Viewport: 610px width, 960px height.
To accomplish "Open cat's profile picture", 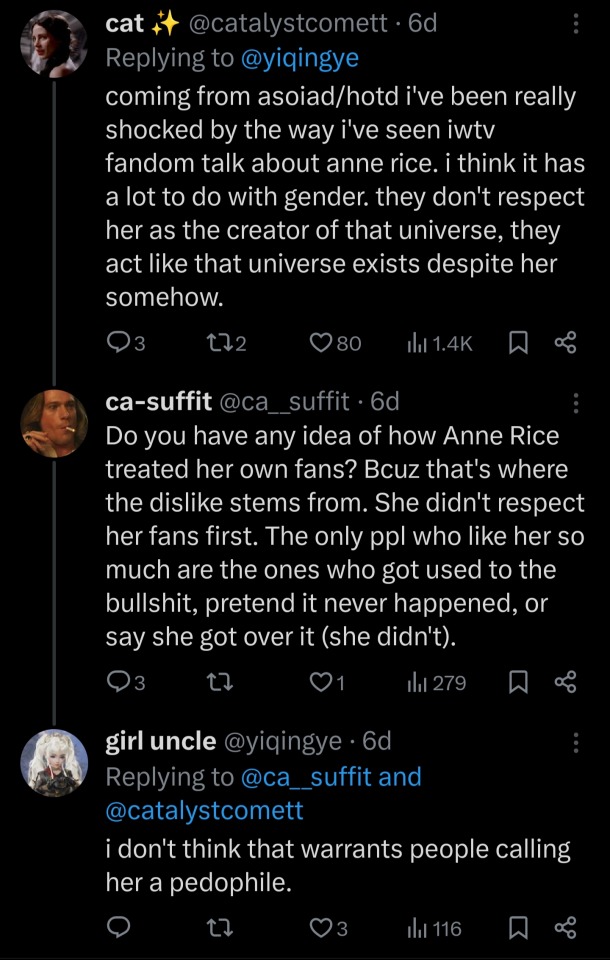I will (54, 43).
